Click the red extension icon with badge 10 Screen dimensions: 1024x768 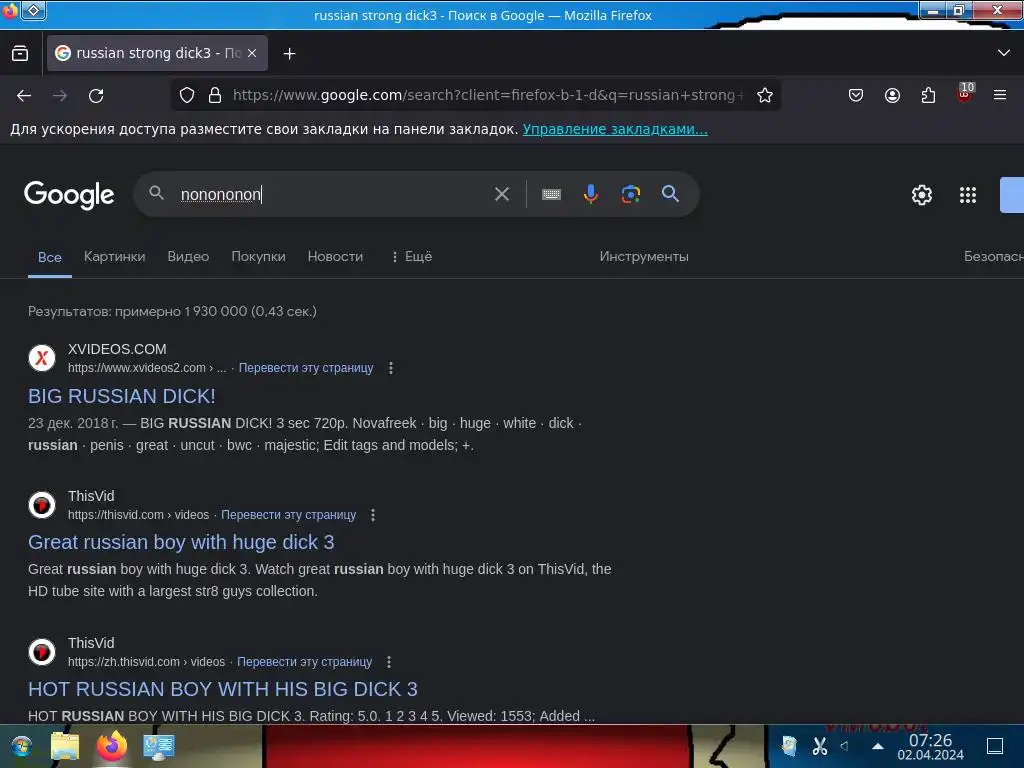[965, 93]
